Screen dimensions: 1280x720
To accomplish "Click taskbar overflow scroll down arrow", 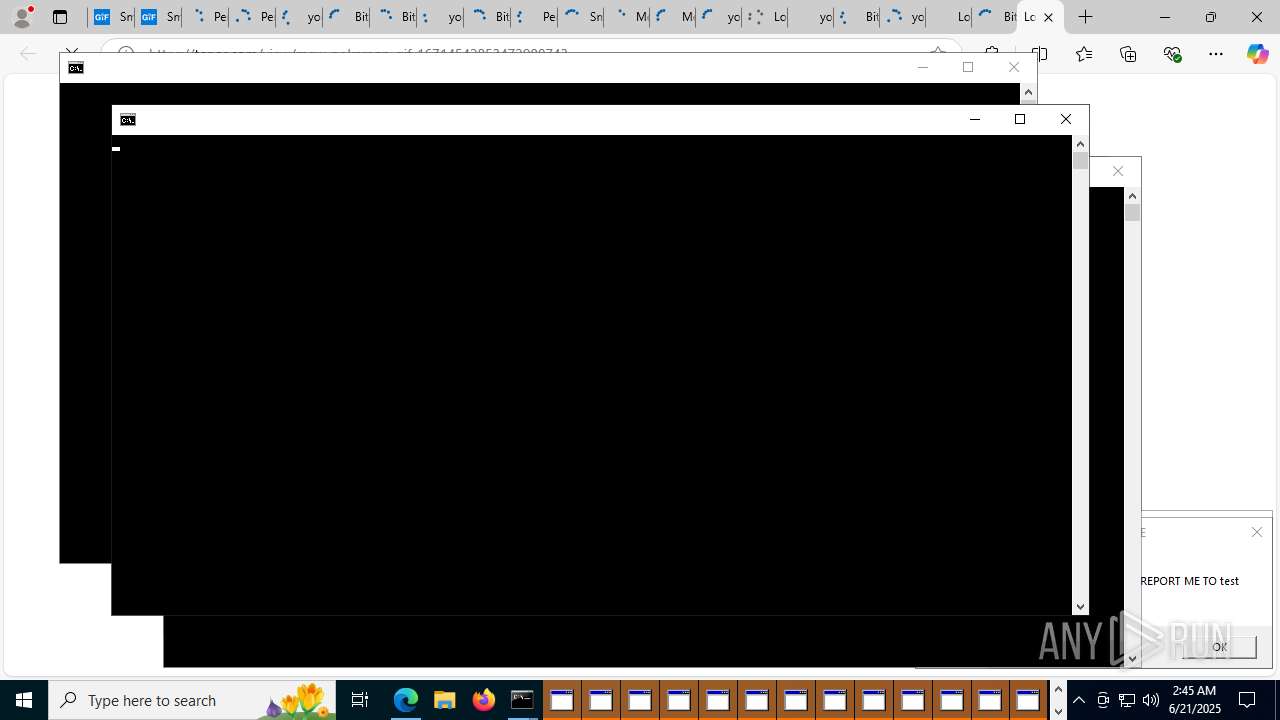I will pos(1058,711).
